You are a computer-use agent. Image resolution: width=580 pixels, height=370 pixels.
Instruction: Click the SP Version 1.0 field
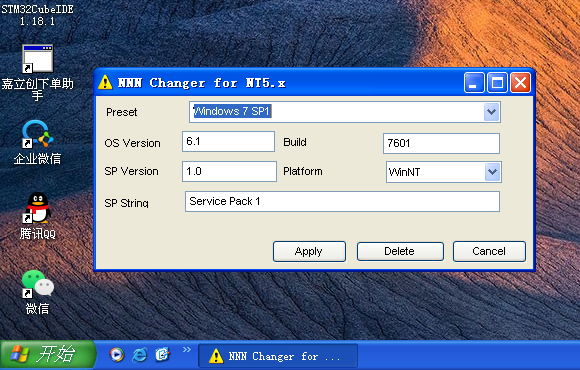tap(229, 171)
